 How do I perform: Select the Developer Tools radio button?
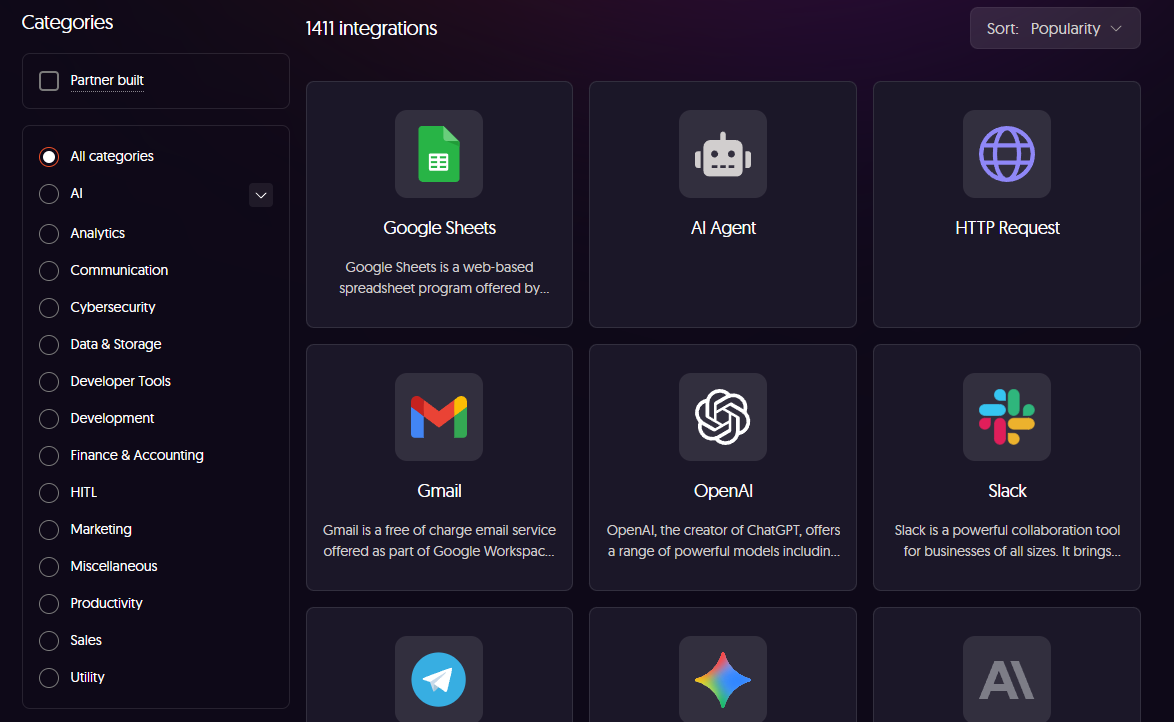pyautogui.click(x=49, y=382)
